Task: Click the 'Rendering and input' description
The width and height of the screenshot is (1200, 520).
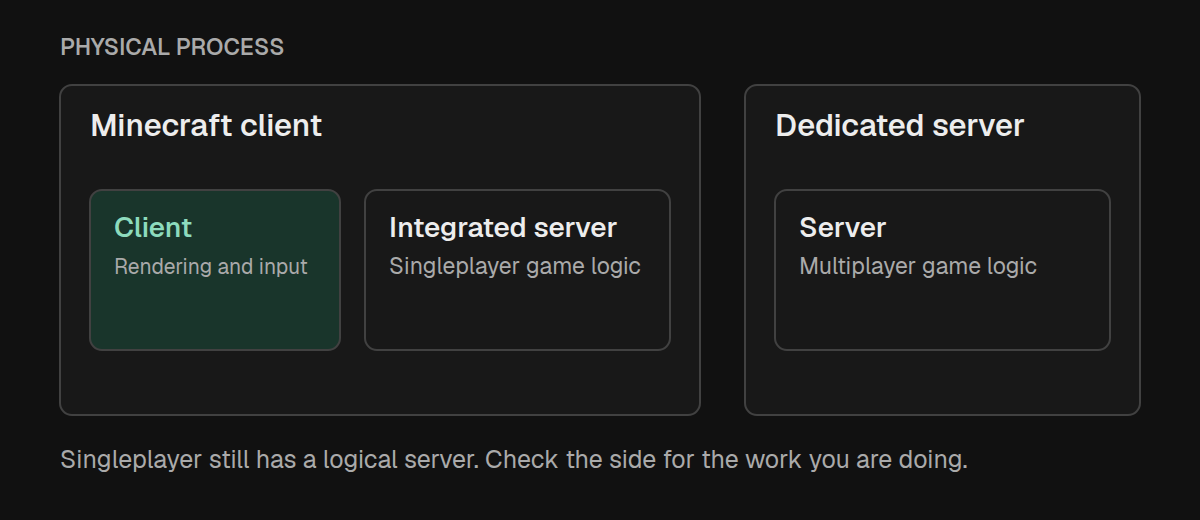Action: (x=211, y=267)
